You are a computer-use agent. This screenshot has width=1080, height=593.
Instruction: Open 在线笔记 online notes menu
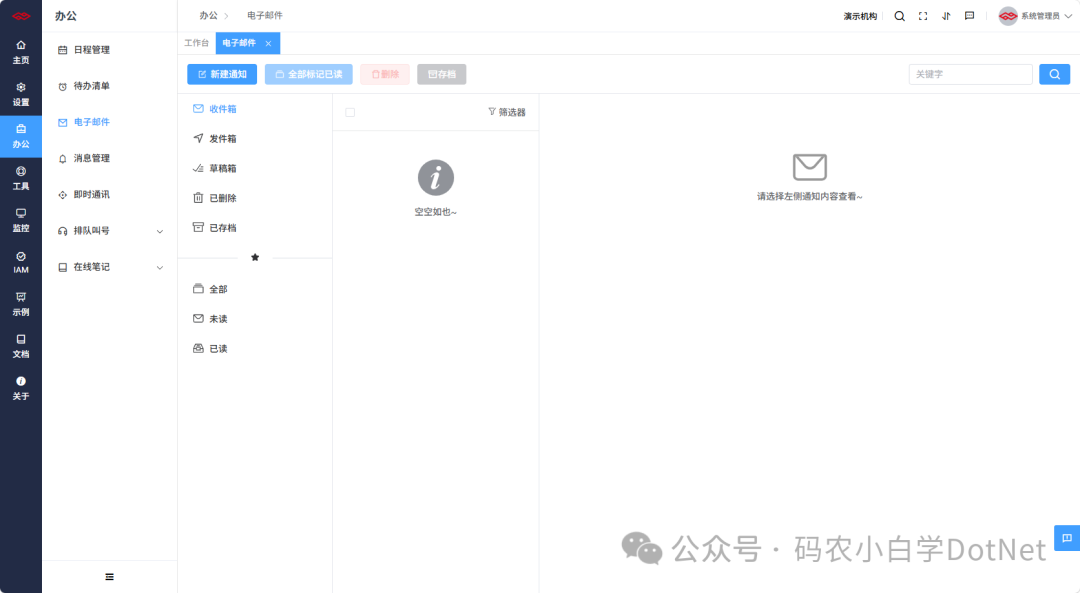tap(110, 267)
